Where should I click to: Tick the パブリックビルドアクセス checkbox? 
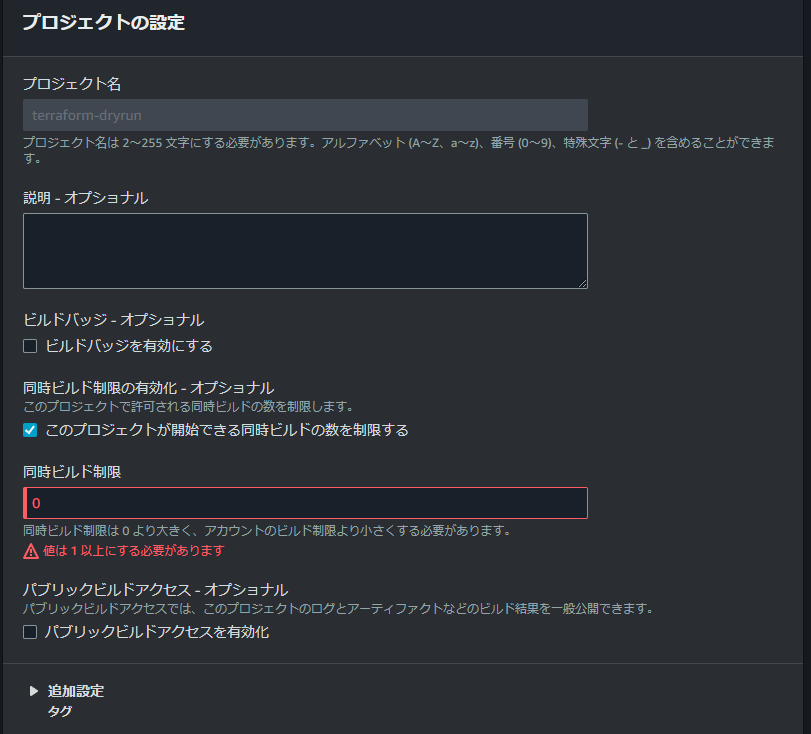coord(30,632)
